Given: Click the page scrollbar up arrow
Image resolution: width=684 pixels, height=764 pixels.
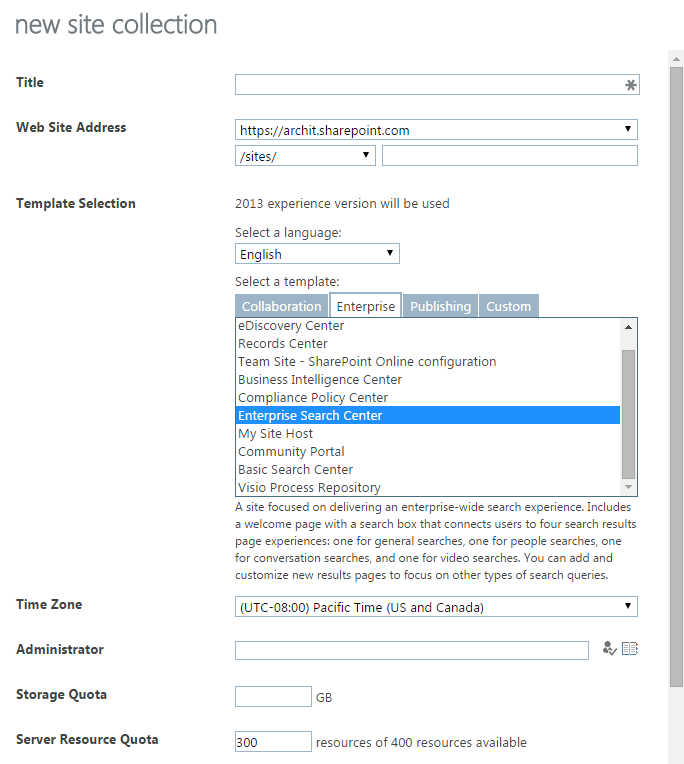Looking at the screenshot, I should pyautogui.click(x=676, y=59).
